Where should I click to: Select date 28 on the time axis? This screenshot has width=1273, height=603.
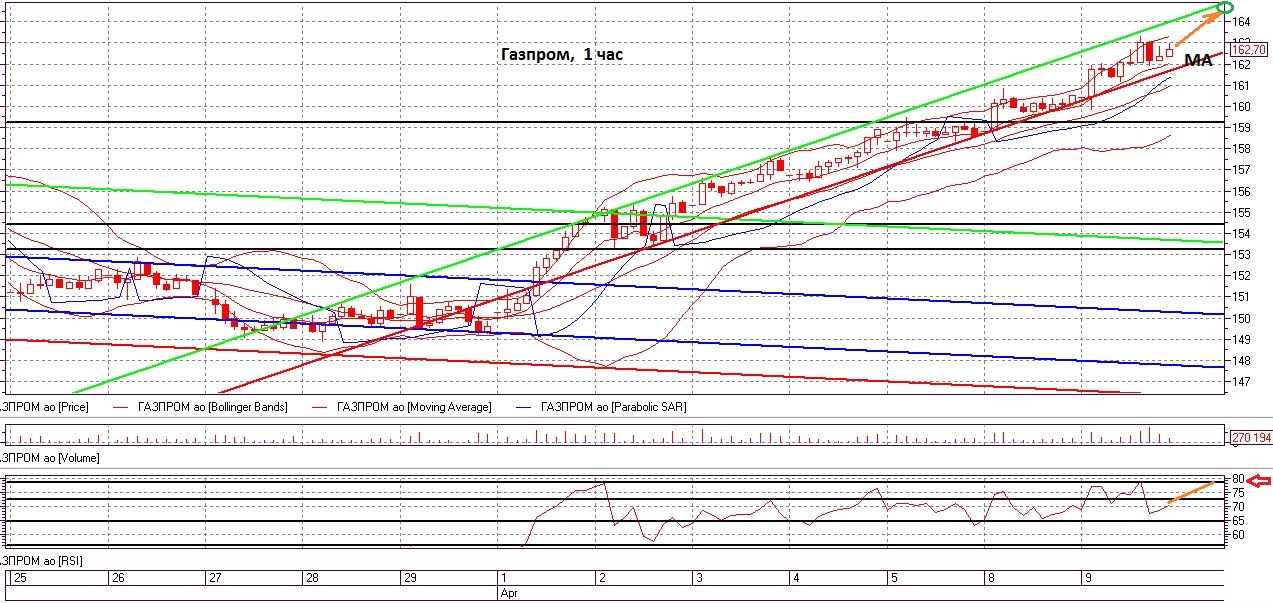coord(313,578)
